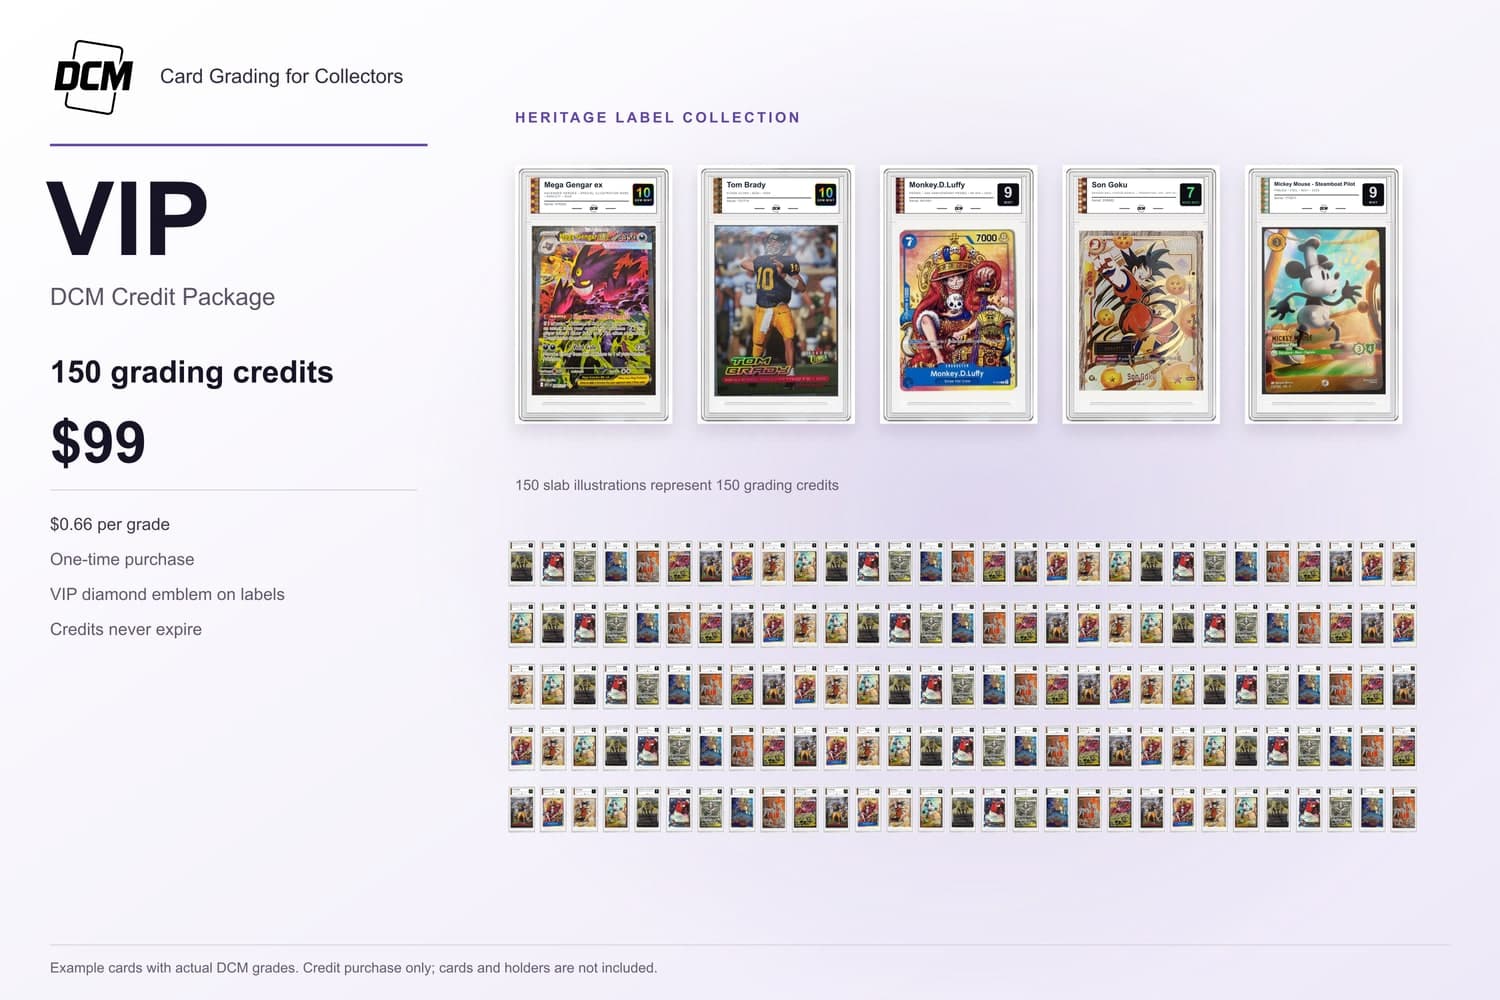
Task: Click the "Card Grading for Collectors" tagline
Action: point(281,76)
